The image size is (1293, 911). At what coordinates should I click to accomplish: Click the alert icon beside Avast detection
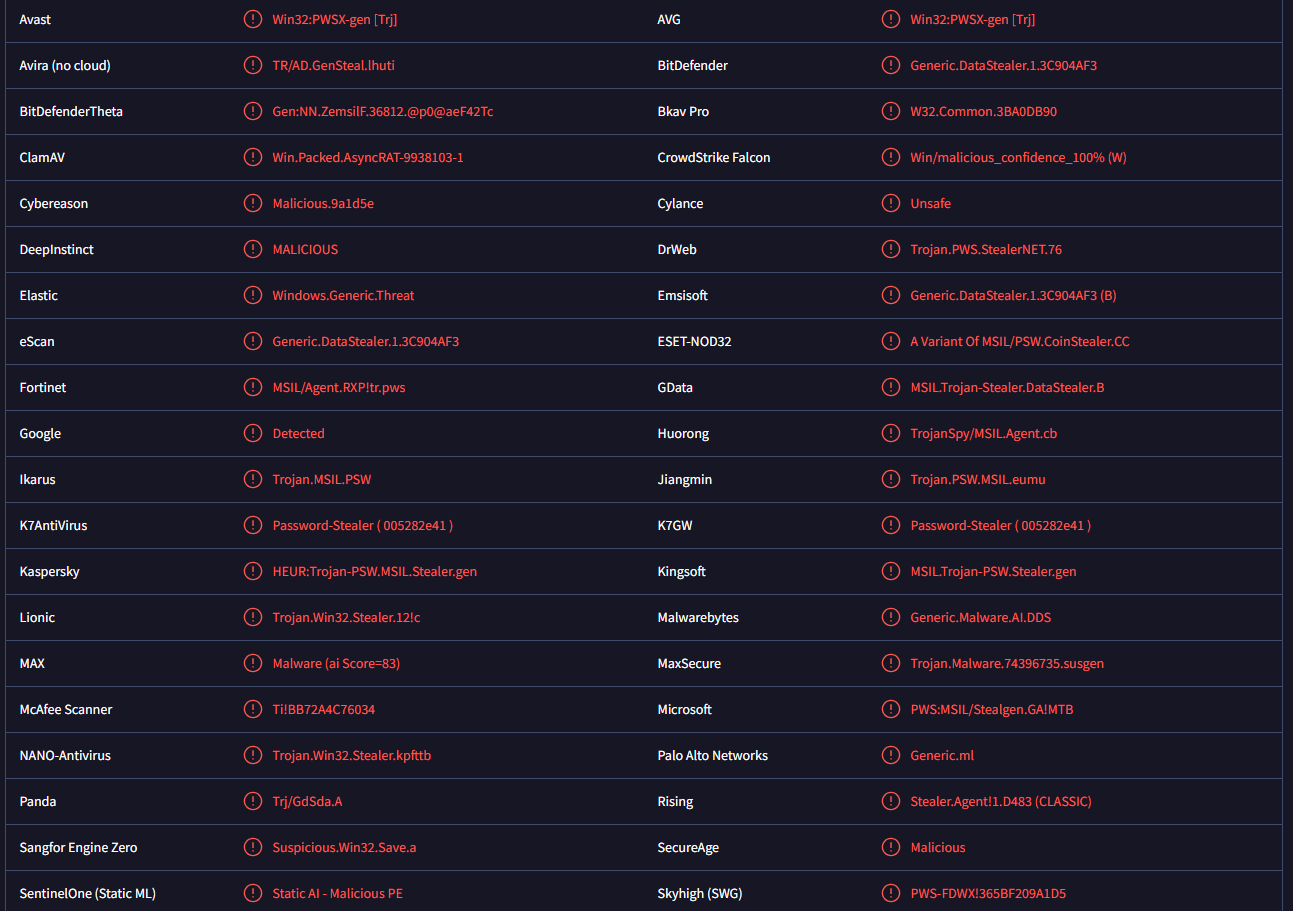pyautogui.click(x=253, y=19)
